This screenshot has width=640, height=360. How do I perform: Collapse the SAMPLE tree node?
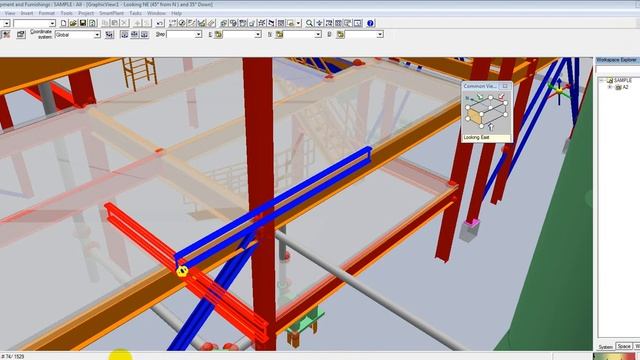tap(602, 80)
